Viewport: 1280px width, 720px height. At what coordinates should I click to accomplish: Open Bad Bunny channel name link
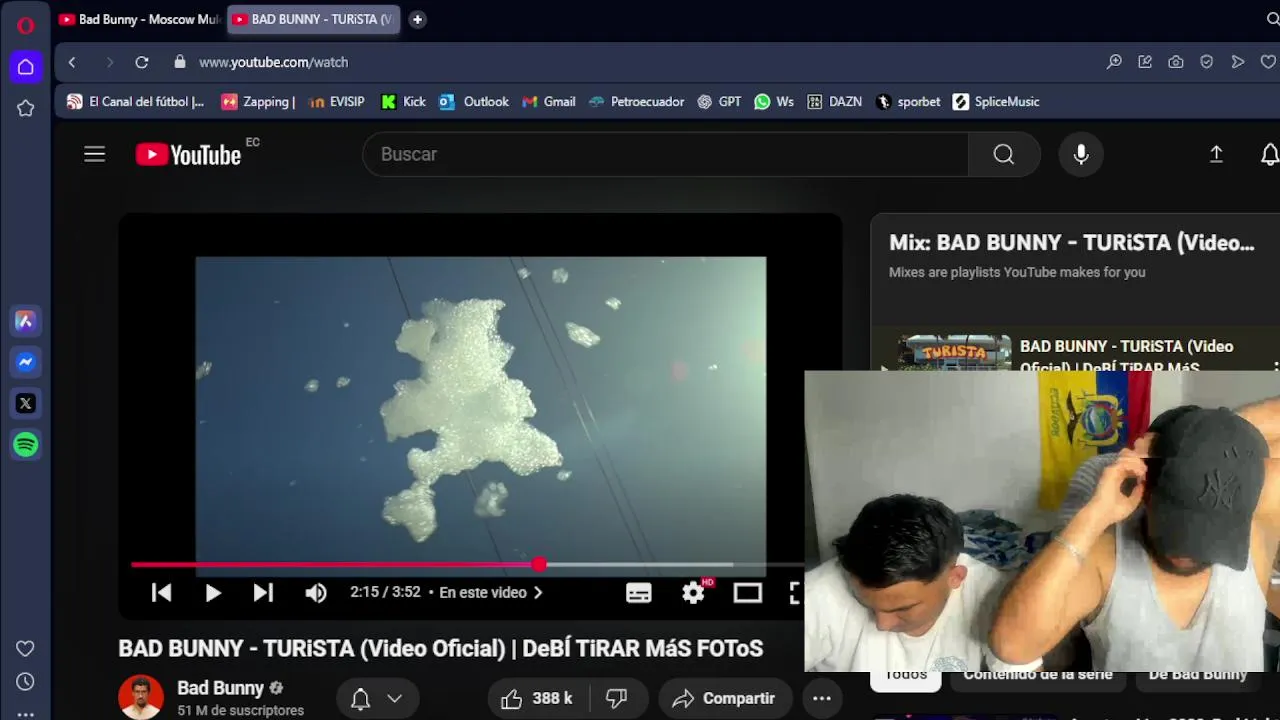[x=220, y=688]
